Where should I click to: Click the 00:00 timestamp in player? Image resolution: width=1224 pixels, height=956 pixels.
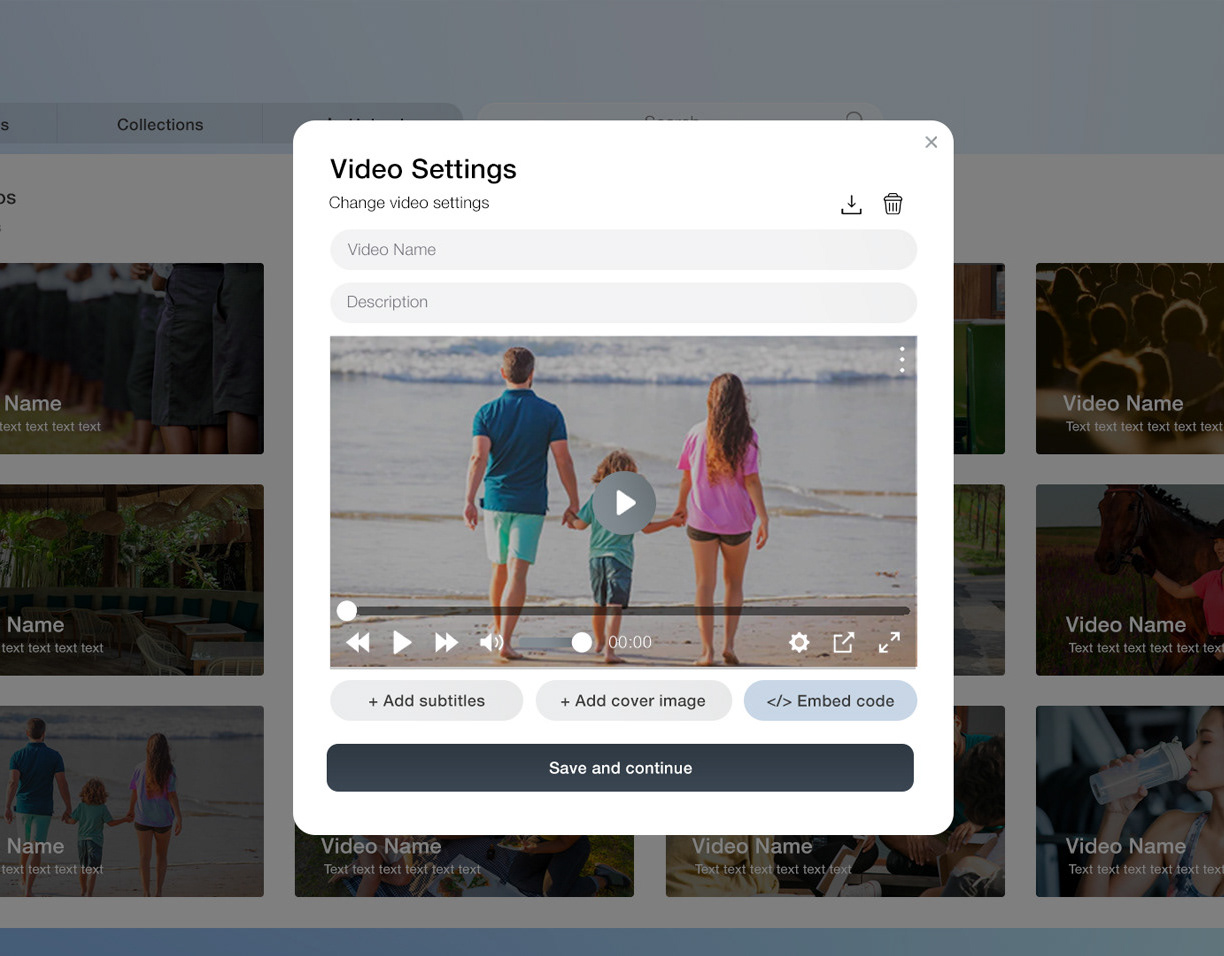[630, 643]
